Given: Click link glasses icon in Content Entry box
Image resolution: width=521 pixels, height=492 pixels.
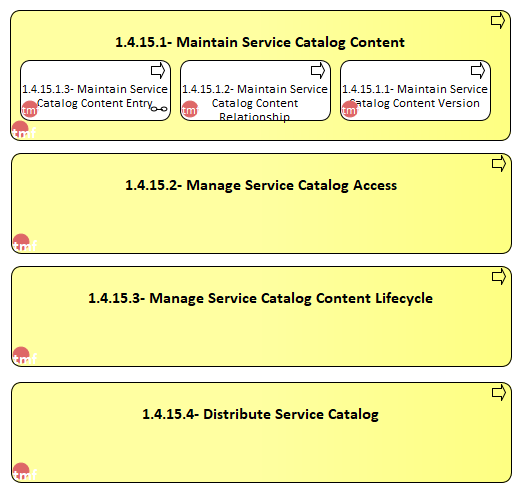Looking at the screenshot, I should pyautogui.click(x=159, y=109).
